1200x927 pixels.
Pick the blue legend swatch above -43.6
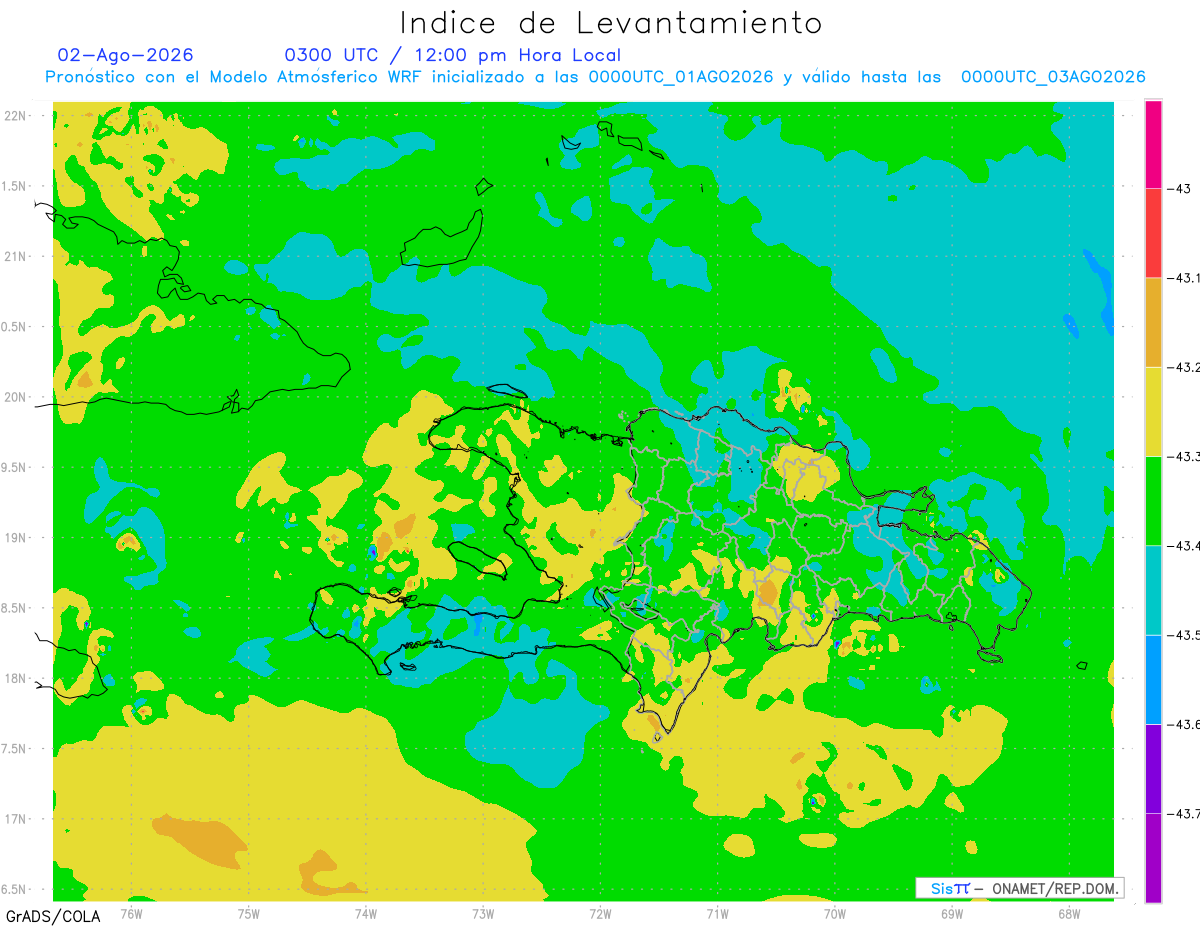click(1153, 678)
